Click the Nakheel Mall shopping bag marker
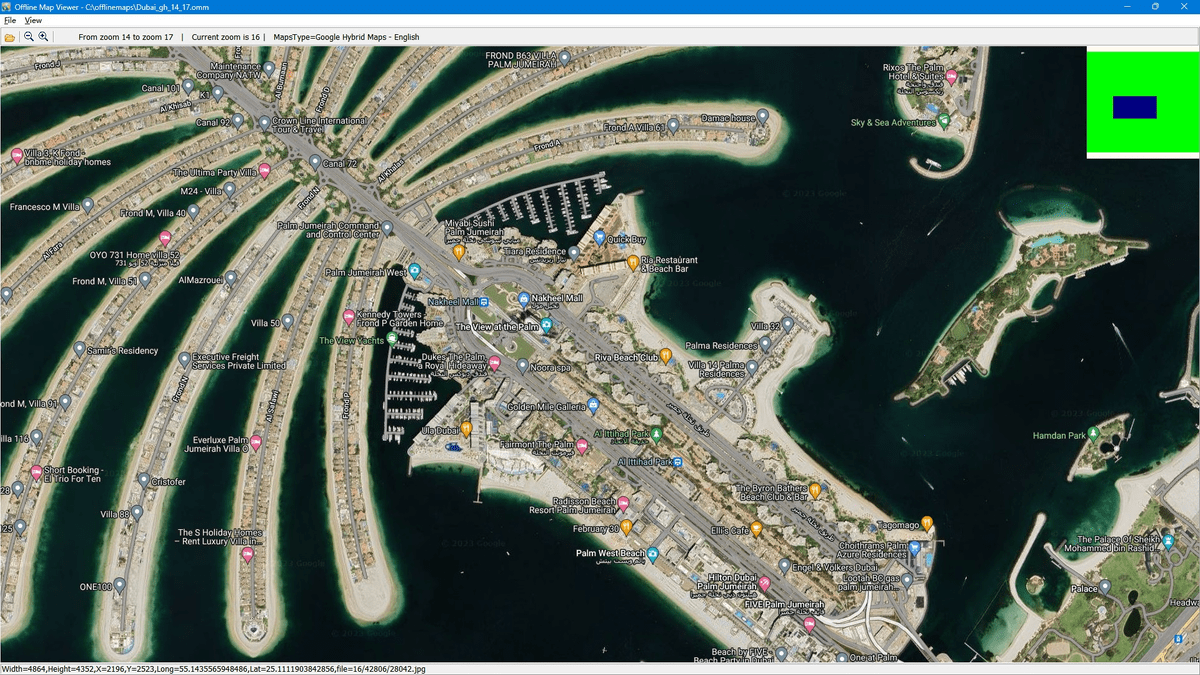Screen dimensions: 1200x675 (x=523, y=298)
